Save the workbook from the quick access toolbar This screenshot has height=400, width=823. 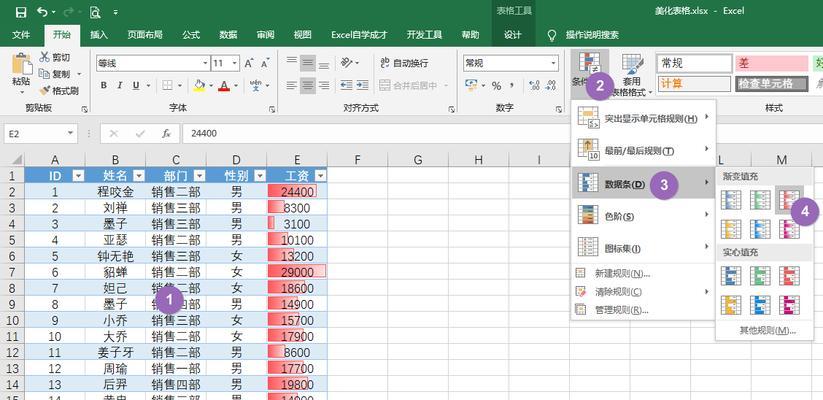(x=20, y=12)
